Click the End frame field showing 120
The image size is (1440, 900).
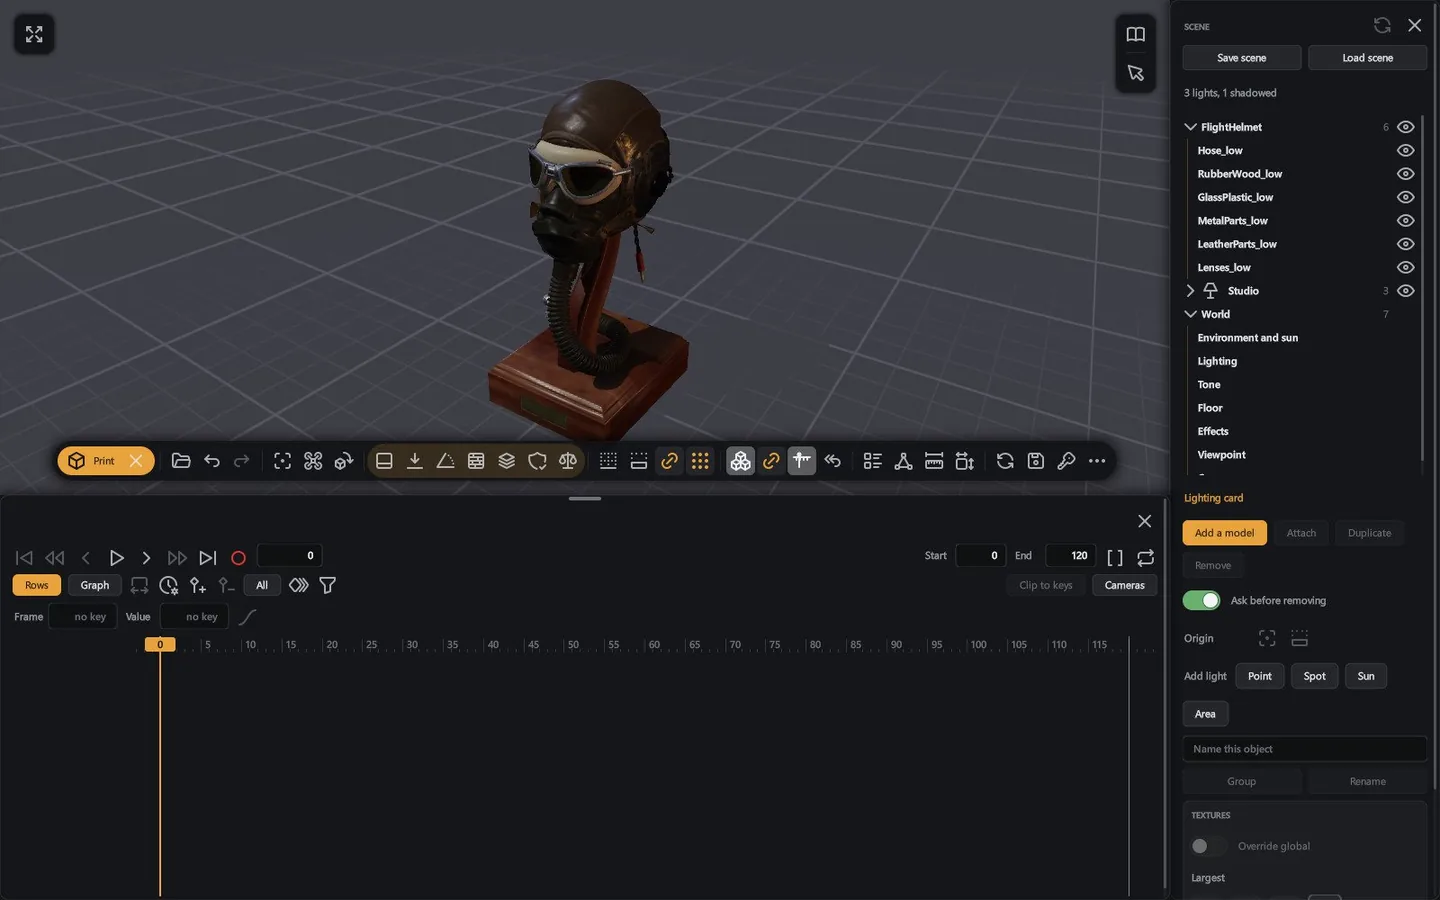coord(1070,556)
